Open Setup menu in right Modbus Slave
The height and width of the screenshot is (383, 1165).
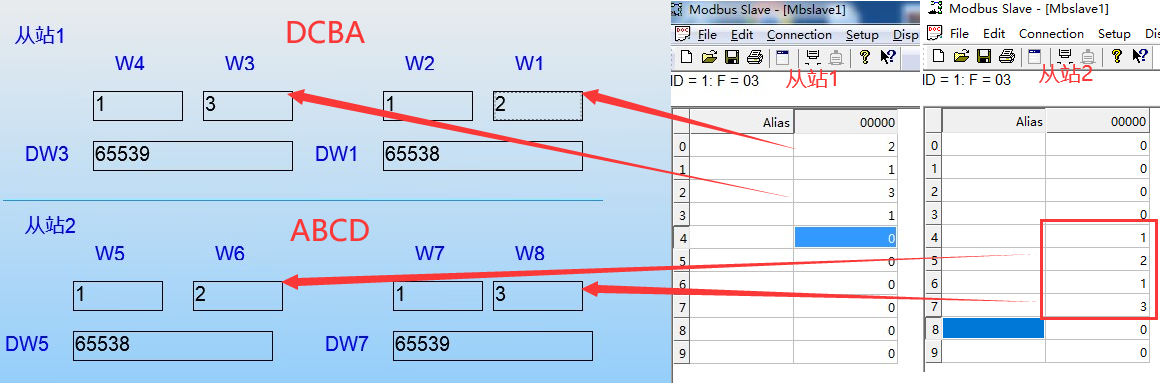pos(1114,33)
